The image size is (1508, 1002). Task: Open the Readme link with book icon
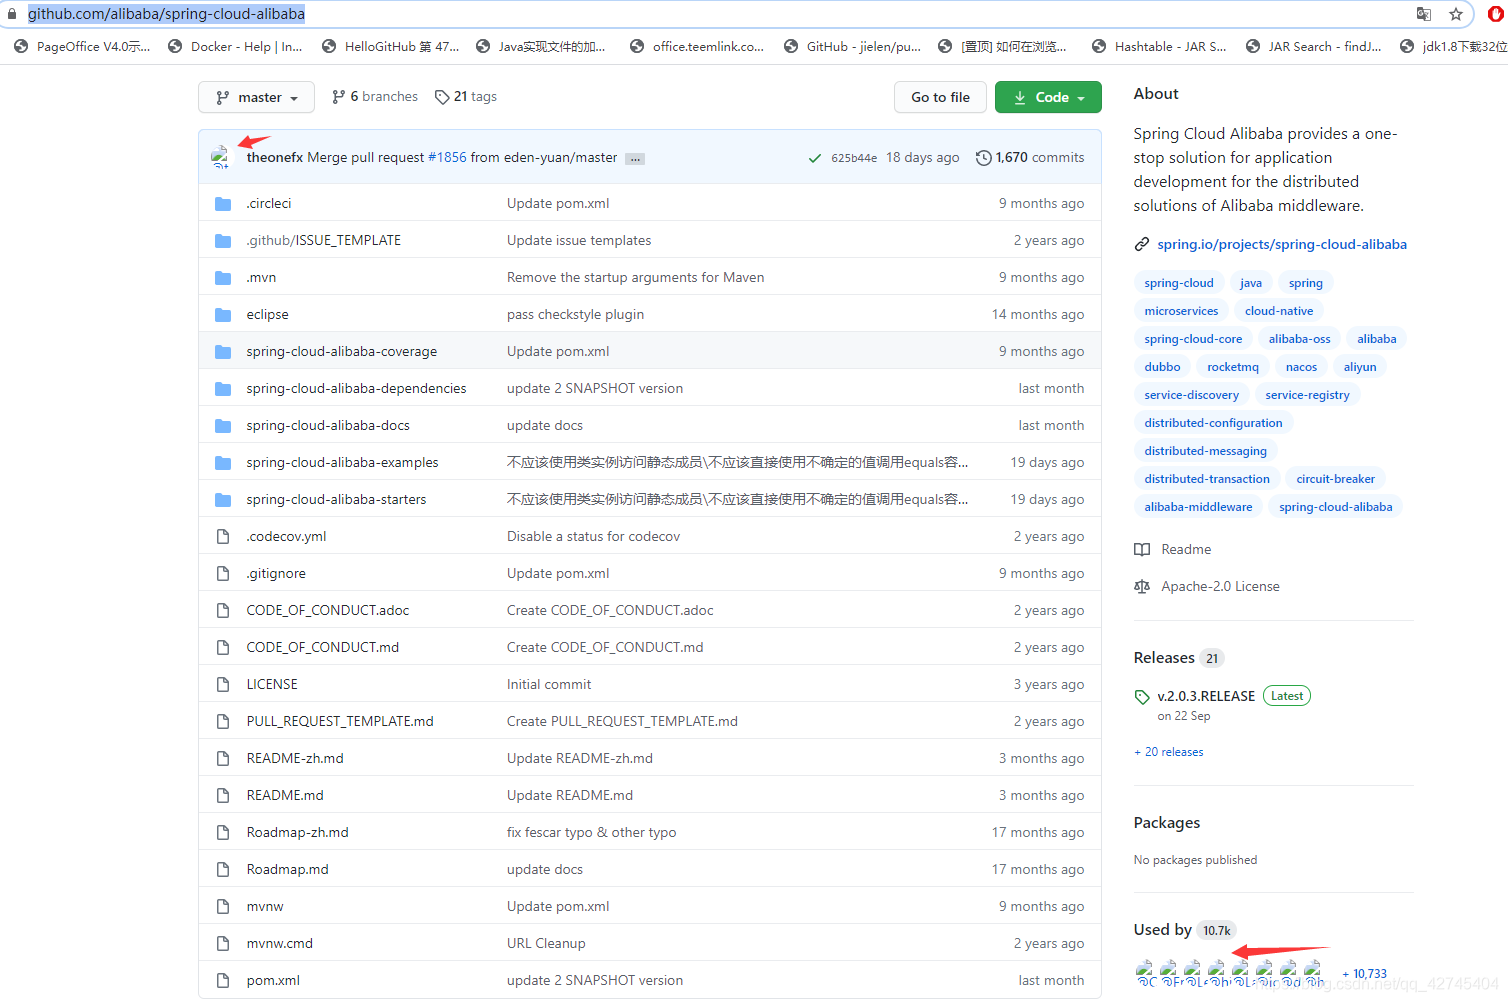click(1173, 549)
